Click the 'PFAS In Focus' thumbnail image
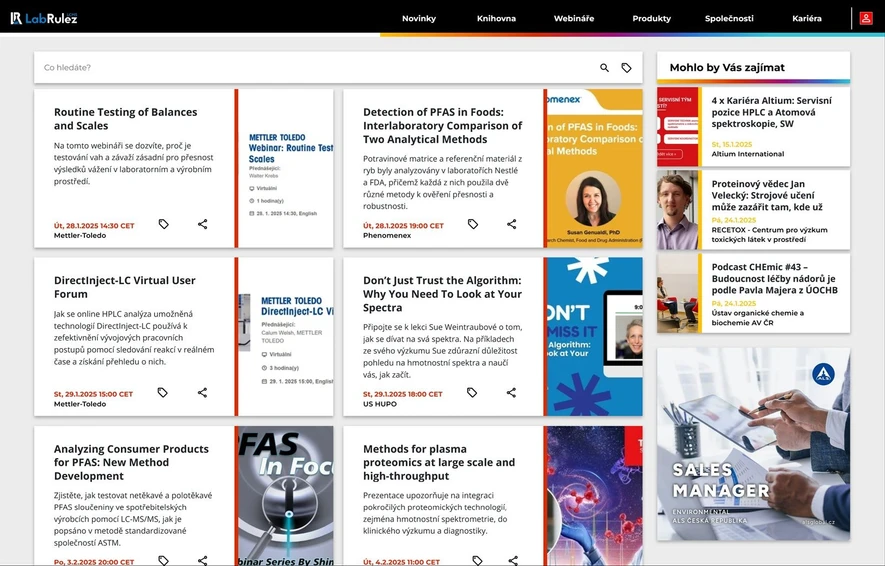The image size is (885, 566). (x=286, y=495)
